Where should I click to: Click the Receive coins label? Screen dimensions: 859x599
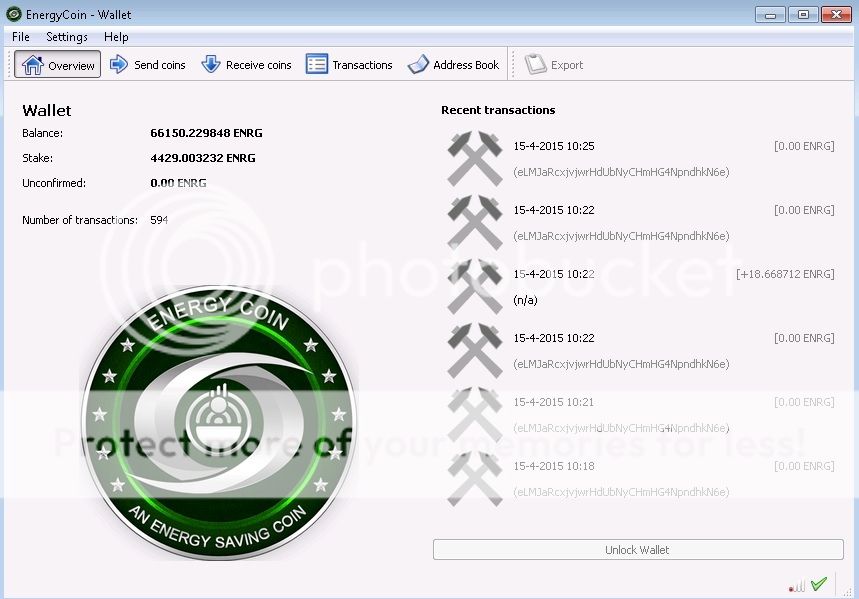click(258, 65)
